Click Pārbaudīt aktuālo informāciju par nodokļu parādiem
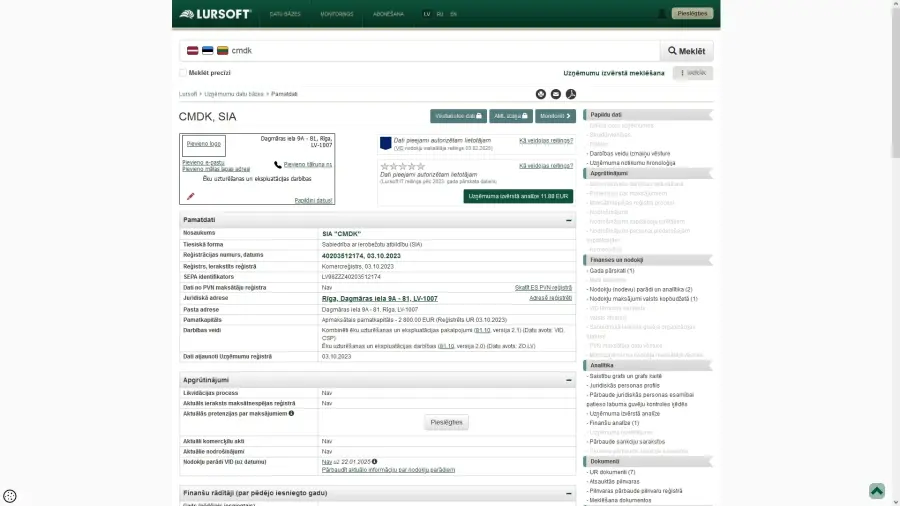 (x=388, y=470)
